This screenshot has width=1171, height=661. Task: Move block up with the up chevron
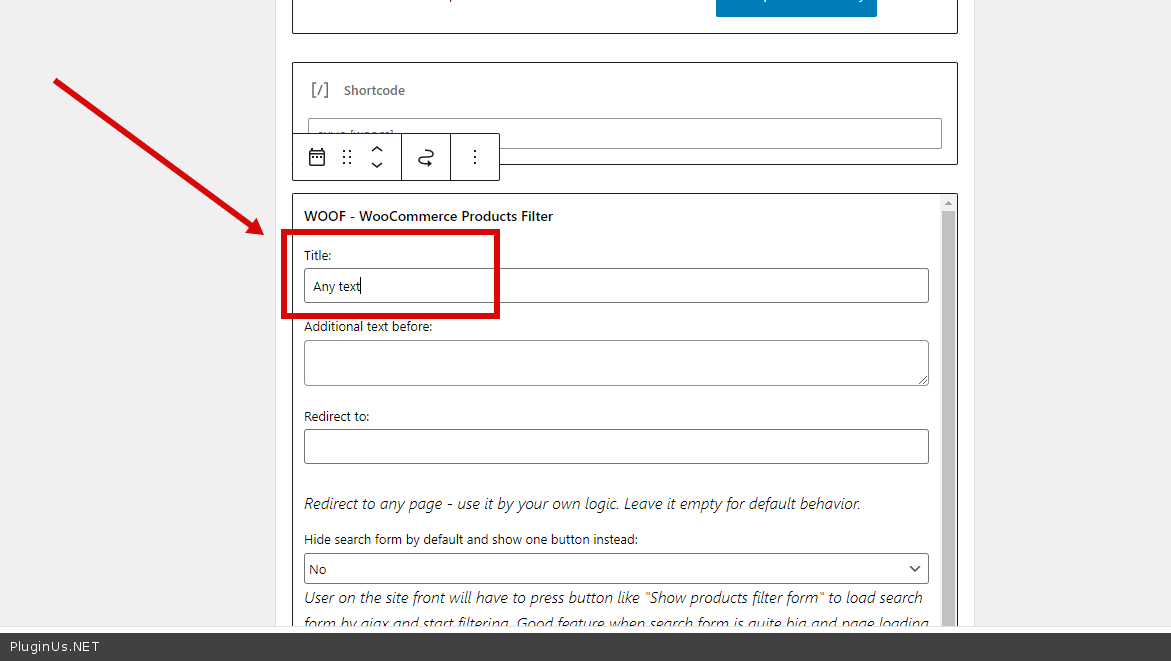(377, 148)
